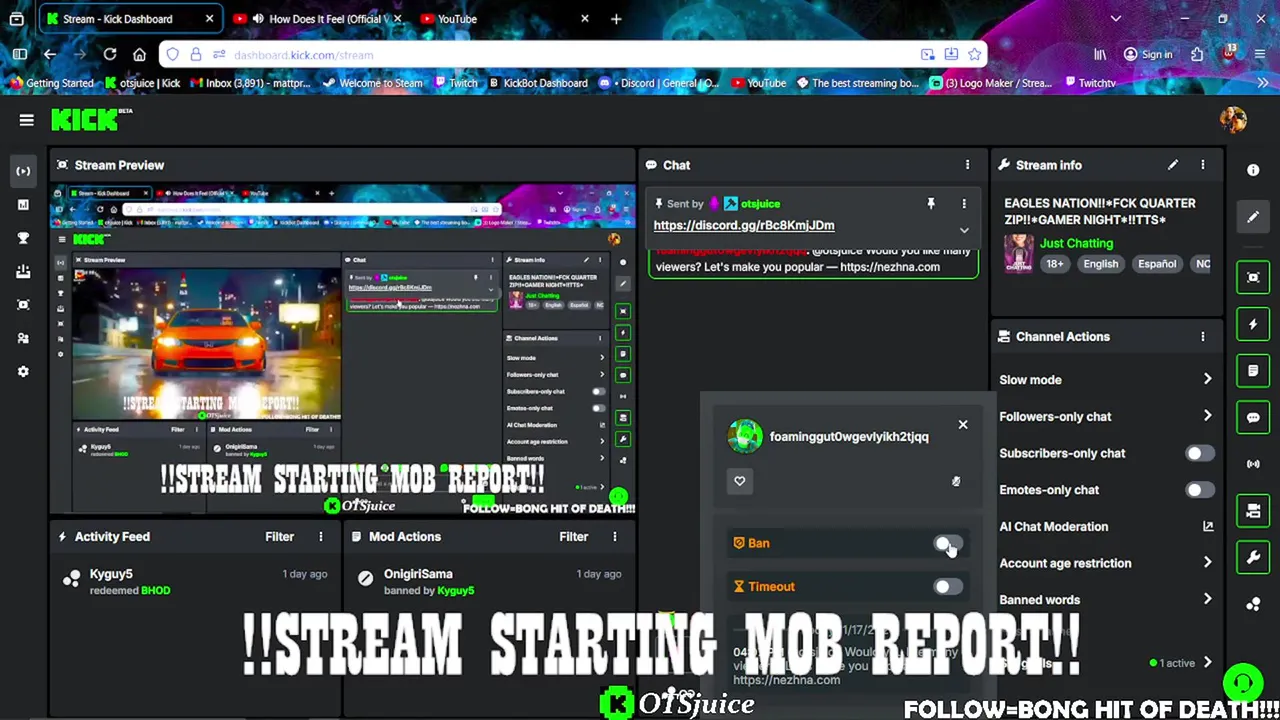Click the Just Chatting category link
Image resolution: width=1280 pixels, height=720 pixels.
click(1076, 243)
